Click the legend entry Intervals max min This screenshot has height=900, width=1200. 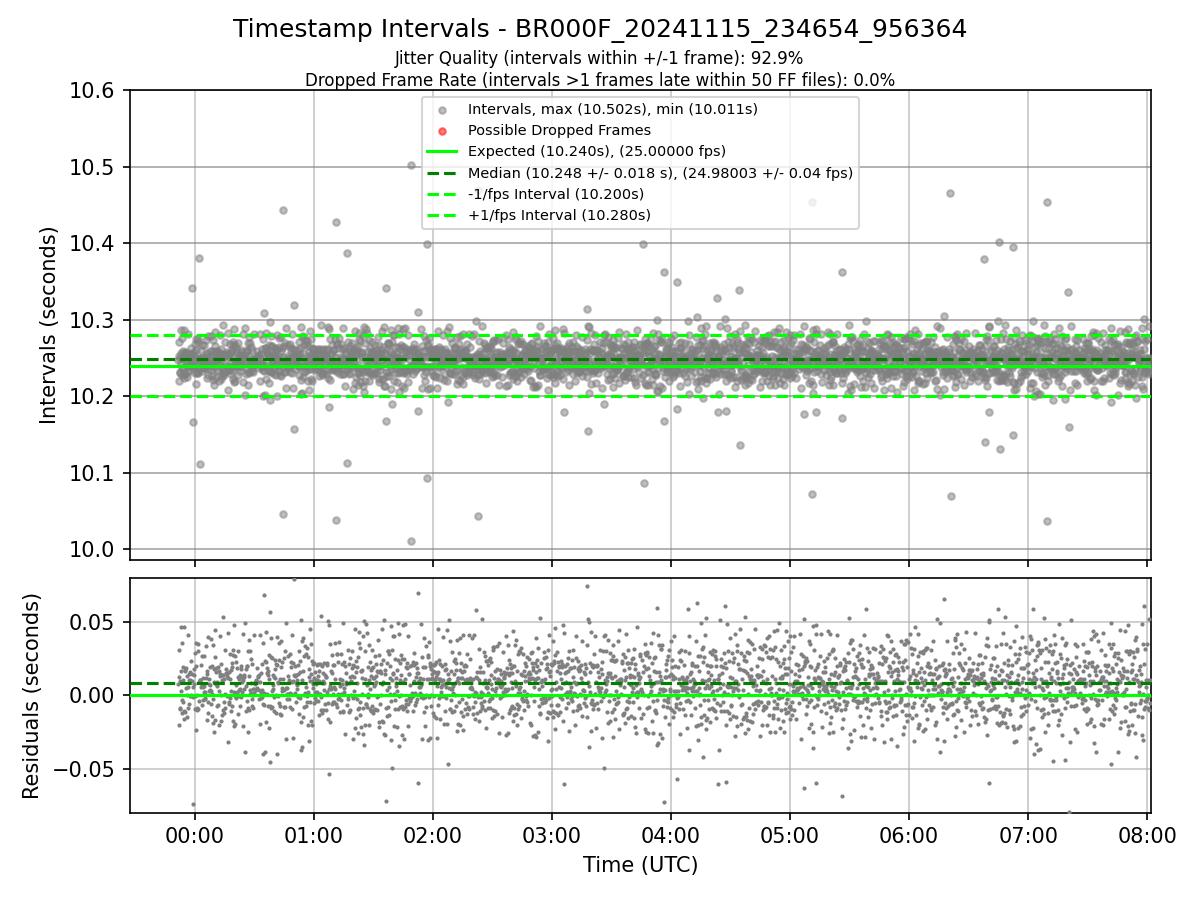tap(612, 109)
